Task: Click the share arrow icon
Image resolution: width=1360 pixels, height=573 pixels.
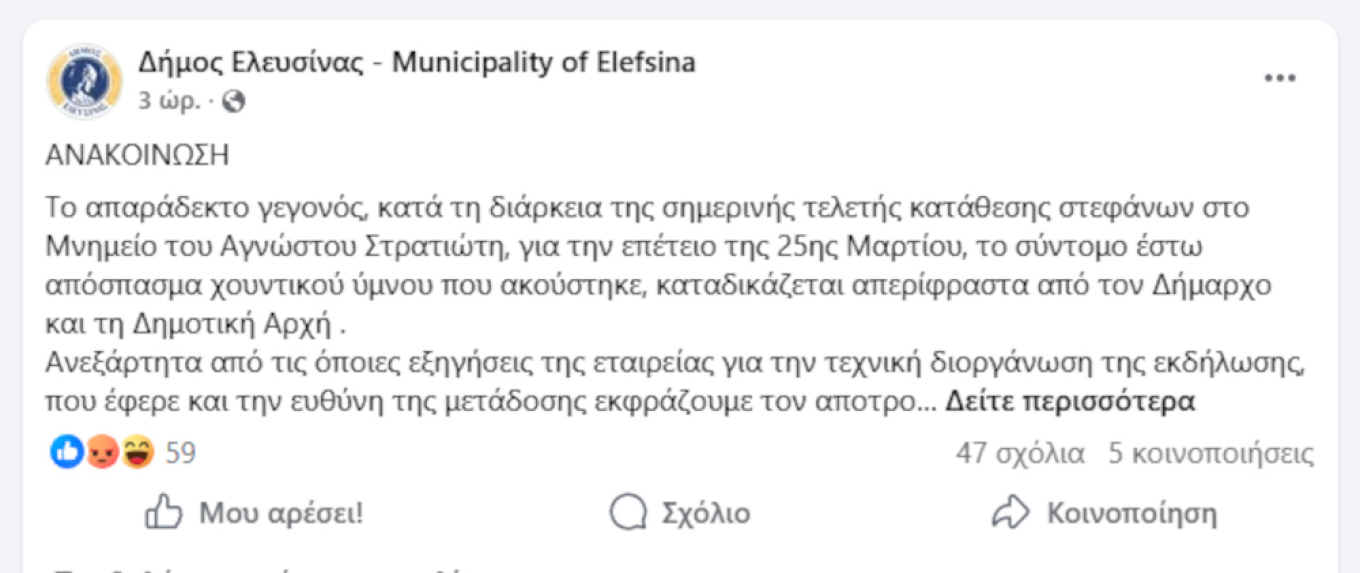Action: (x=1010, y=514)
